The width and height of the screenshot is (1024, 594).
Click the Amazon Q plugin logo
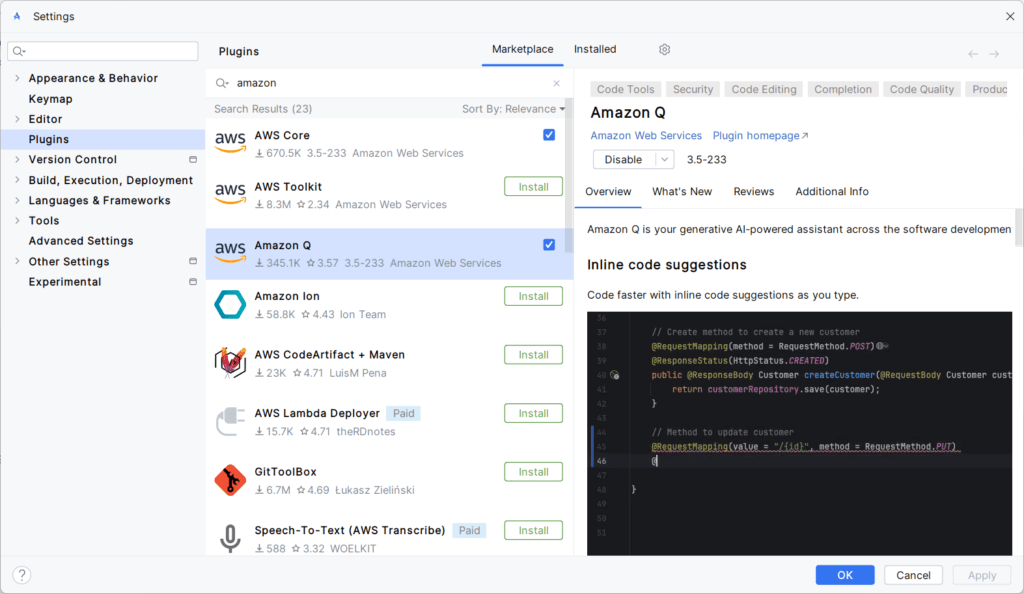tap(231, 253)
